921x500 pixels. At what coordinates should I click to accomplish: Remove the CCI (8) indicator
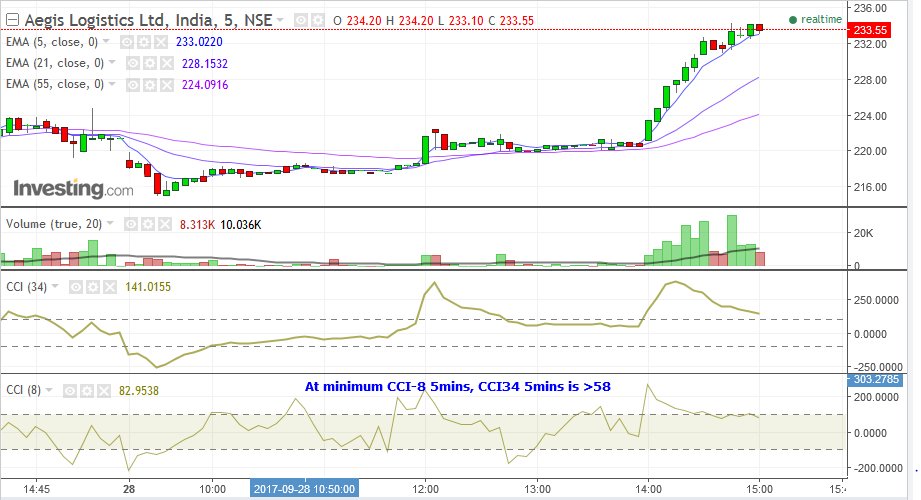click(104, 391)
